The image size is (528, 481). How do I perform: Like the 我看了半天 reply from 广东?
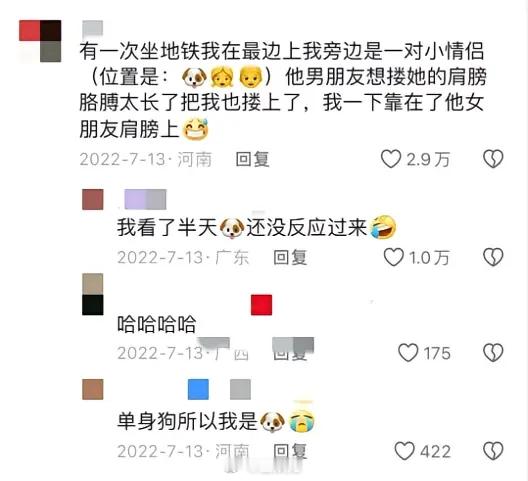394,257
